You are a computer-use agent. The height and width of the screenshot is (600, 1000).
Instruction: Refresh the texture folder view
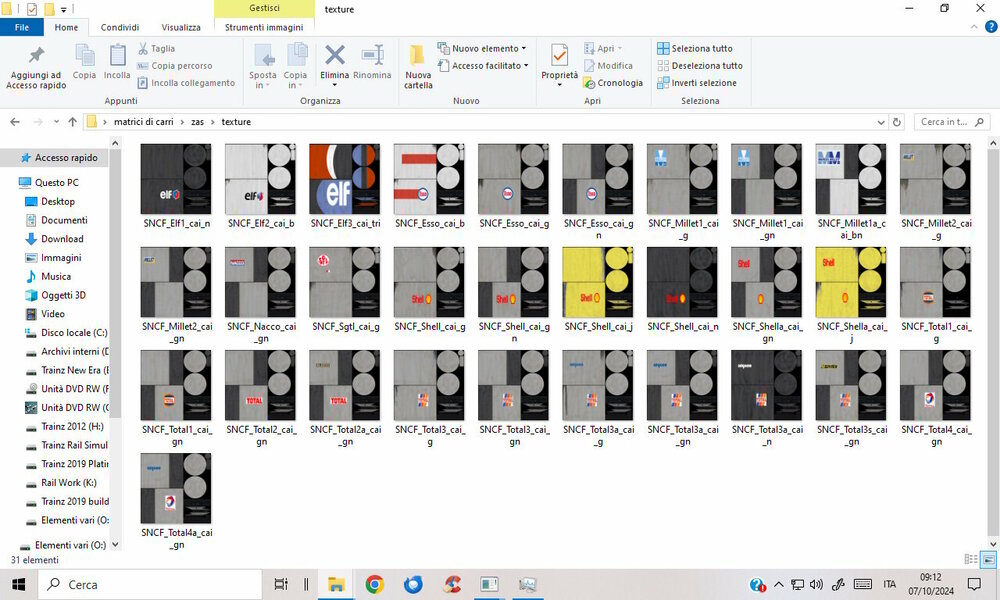coord(897,122)
